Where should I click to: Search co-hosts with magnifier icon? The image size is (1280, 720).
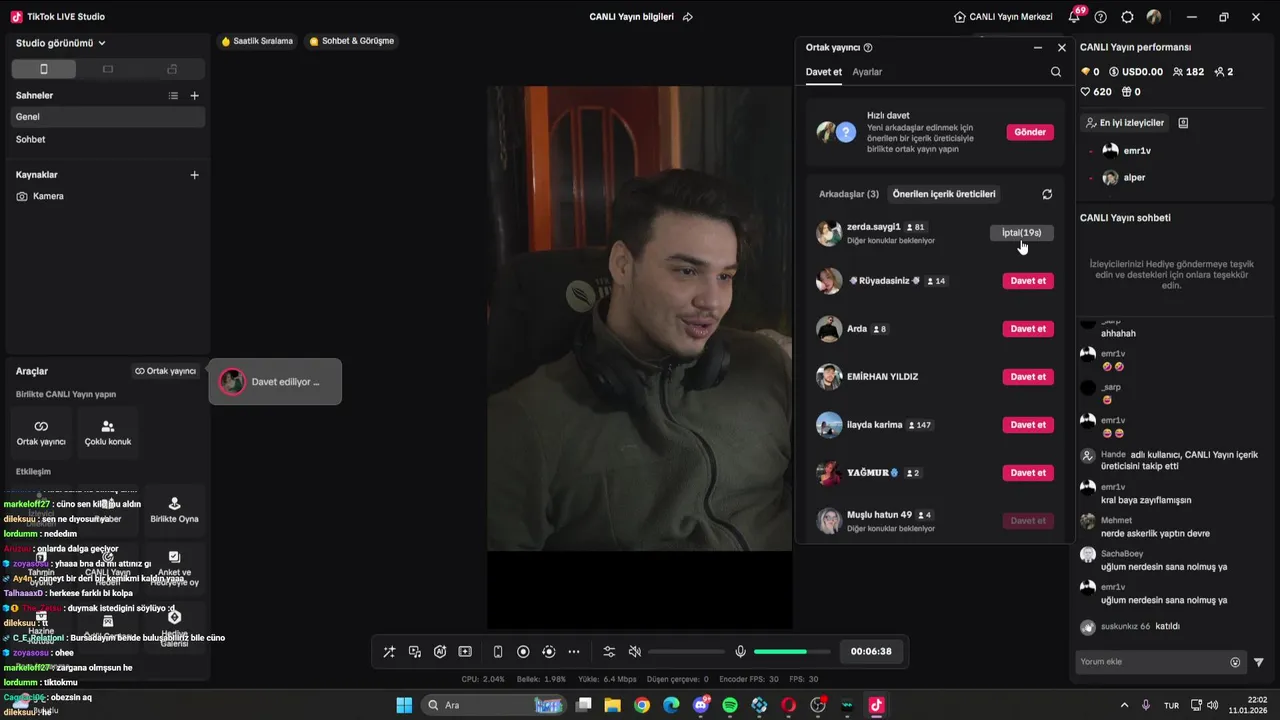click(1056, 72)
